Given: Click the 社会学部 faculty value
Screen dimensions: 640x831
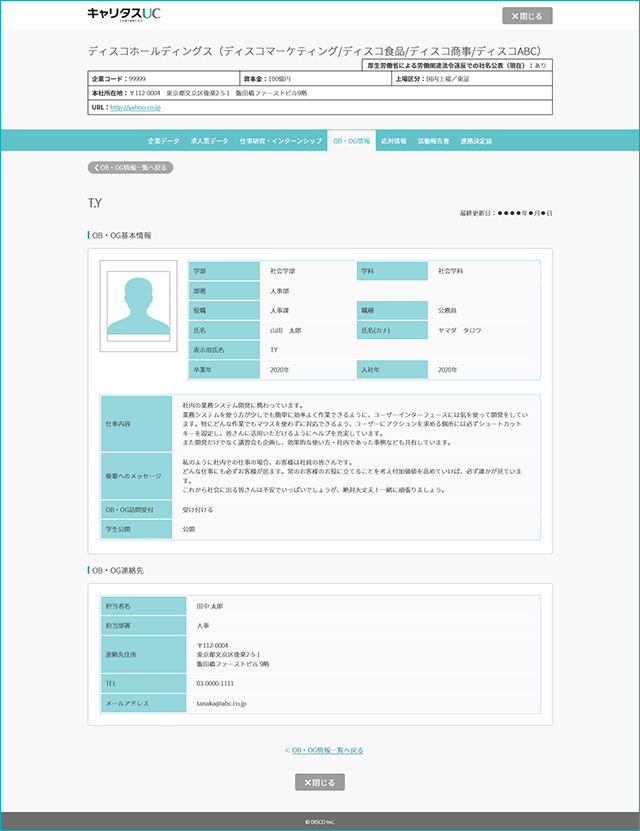Looking at the screenshot, I should point(282,271).
